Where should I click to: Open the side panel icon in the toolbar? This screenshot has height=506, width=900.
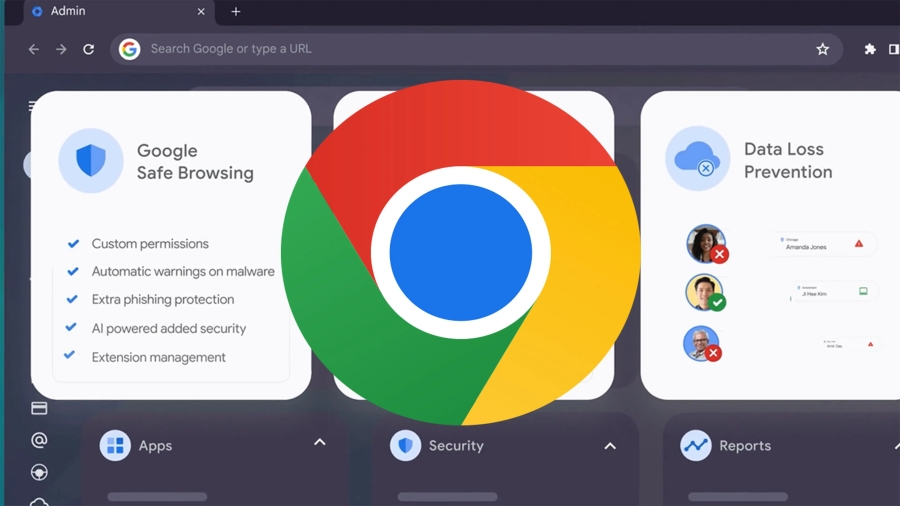click(x=894, y=49)
